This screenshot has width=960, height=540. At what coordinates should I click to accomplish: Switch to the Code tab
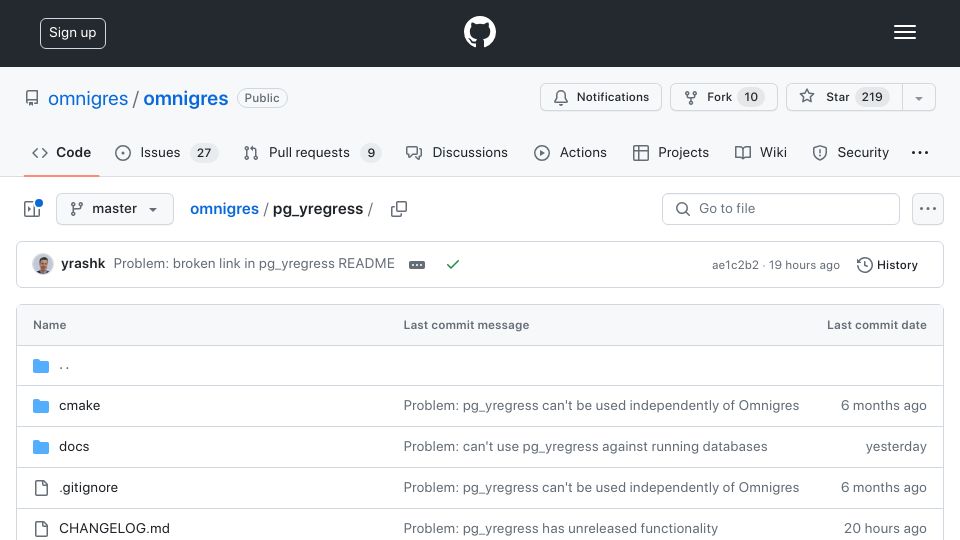pyautogui.click(x=61, y=152)
